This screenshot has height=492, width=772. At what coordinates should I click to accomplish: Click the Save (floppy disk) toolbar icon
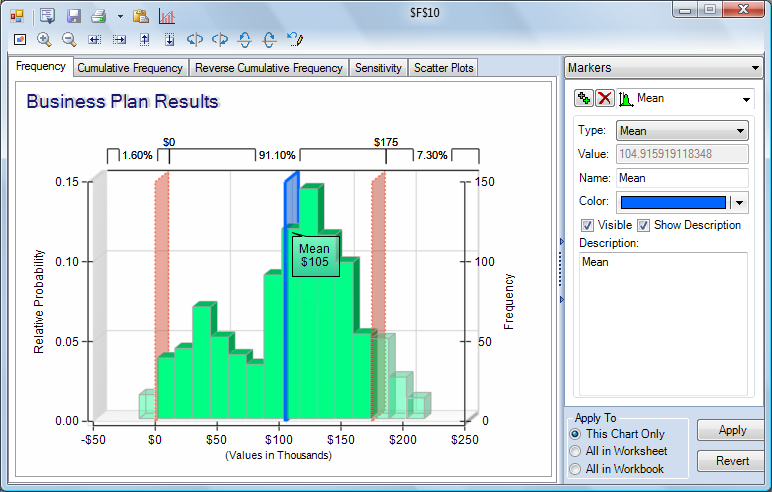coord(74,16)
